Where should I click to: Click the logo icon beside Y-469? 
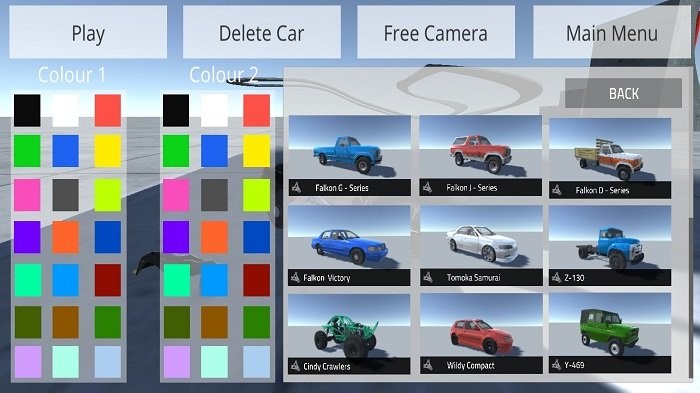(556, 365)
